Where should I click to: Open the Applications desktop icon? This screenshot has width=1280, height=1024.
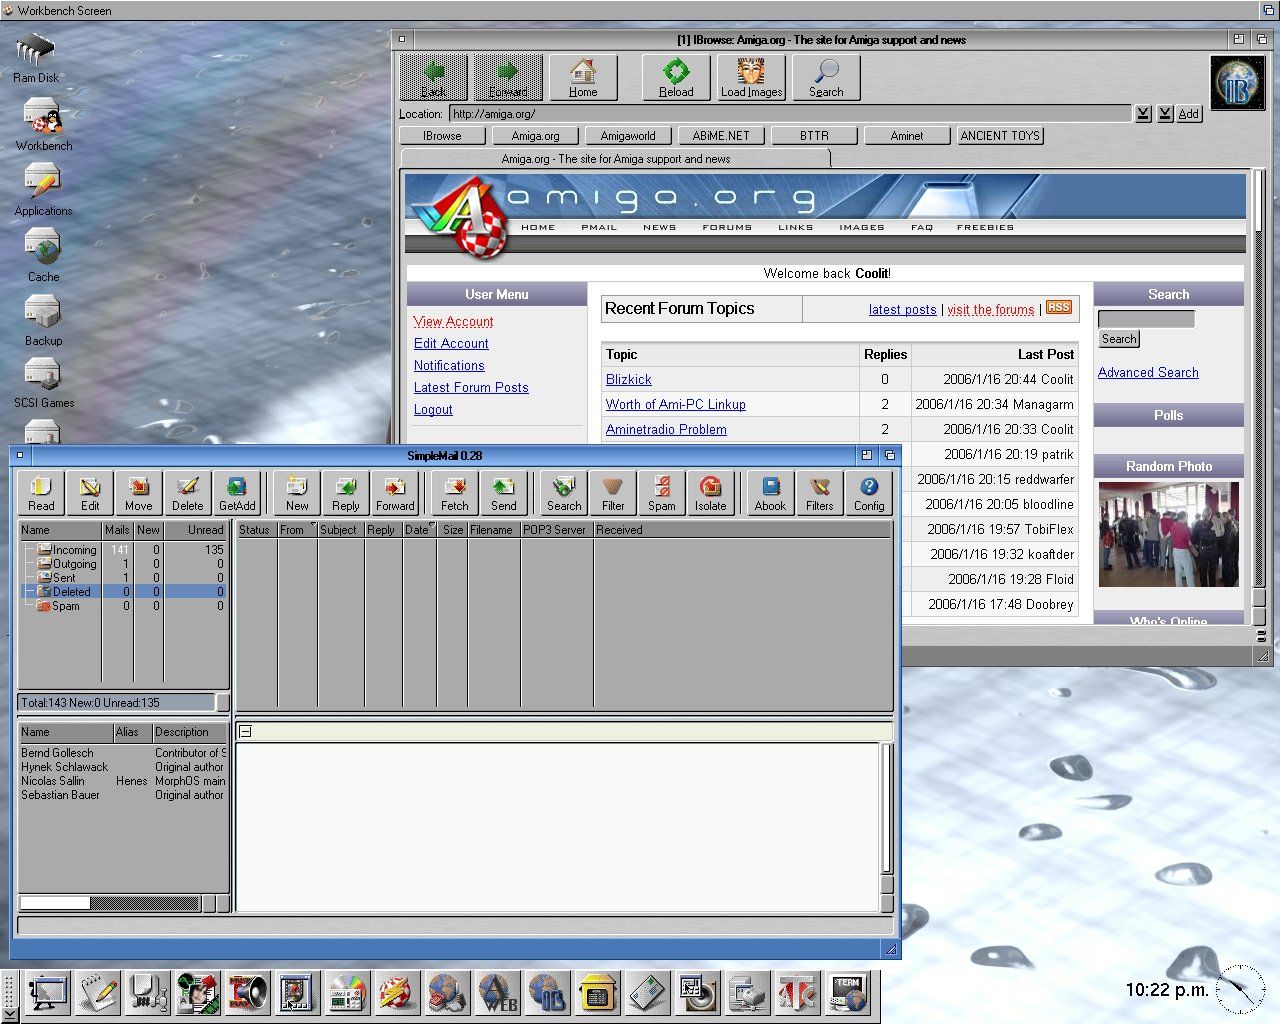43,190
